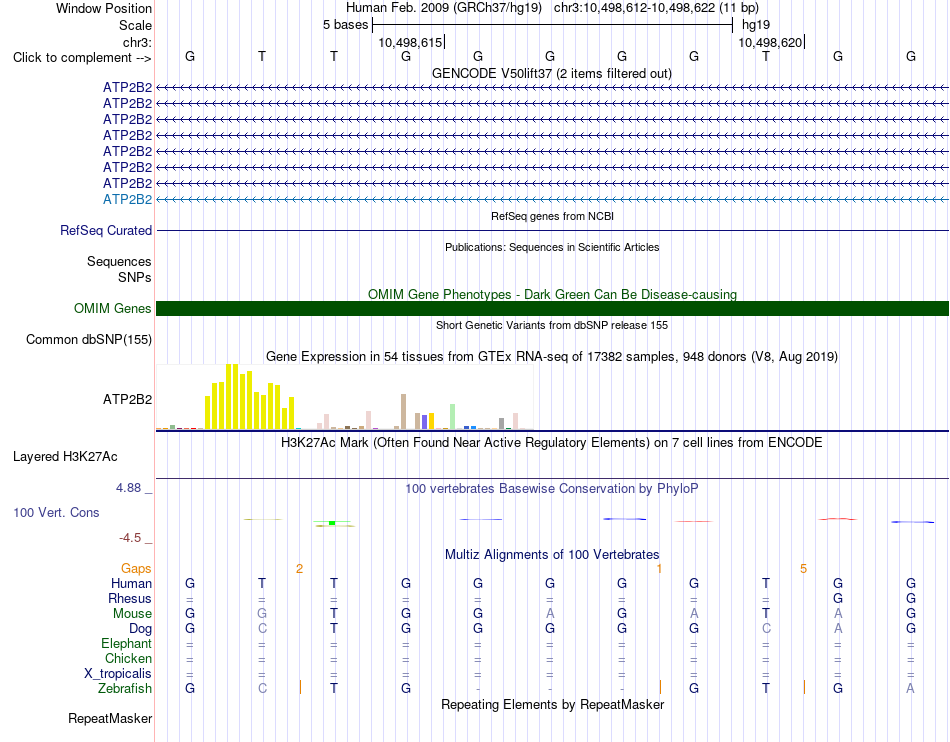Screen dimensions: 950x742
Task: Click the black ATP2B2 label of GTEx track
Action: coord(127,400)
